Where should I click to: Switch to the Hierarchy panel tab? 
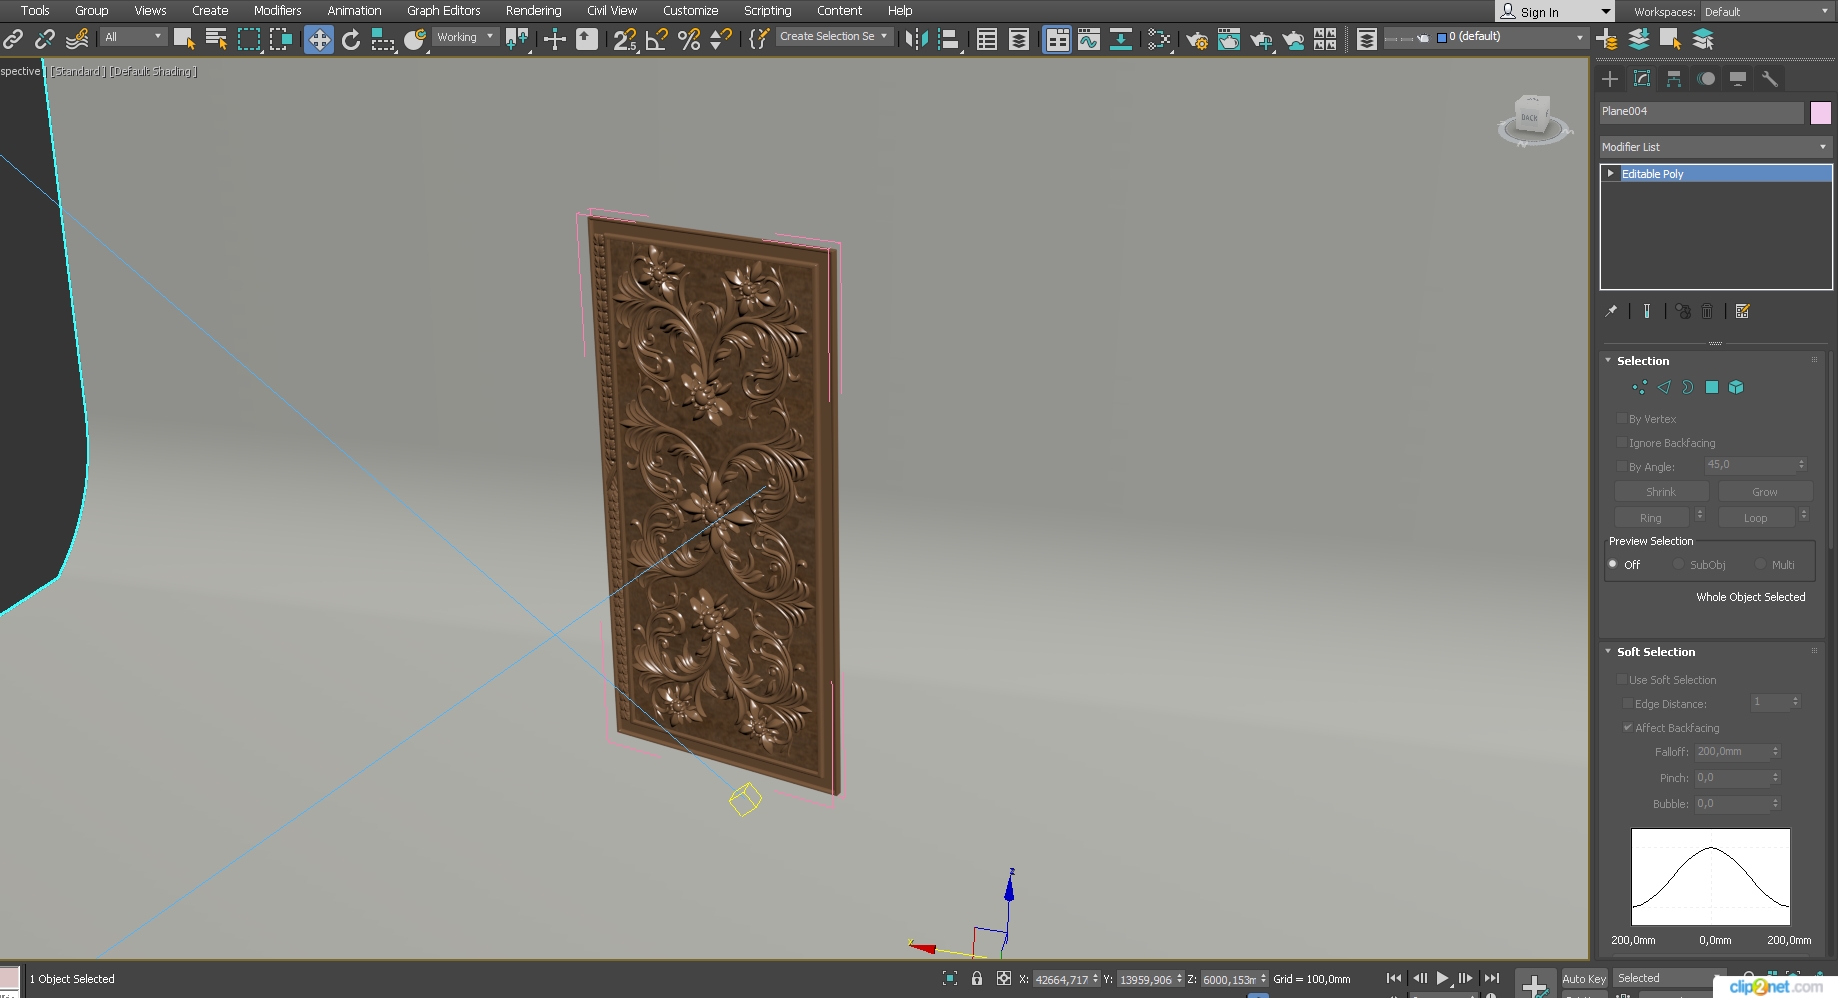[1674, 79]
